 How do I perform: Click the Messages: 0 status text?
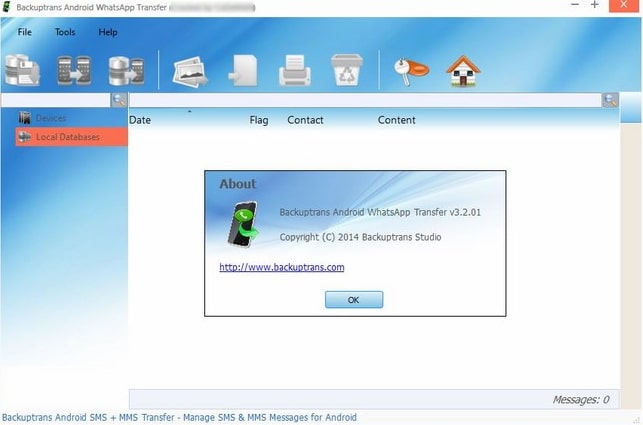pos(581,400)
